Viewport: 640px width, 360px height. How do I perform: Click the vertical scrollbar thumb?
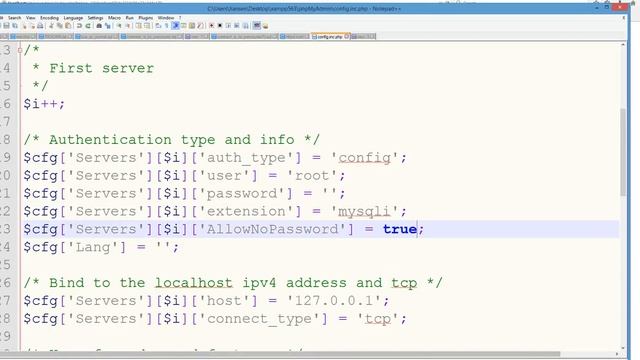click(x=623, y=152)
